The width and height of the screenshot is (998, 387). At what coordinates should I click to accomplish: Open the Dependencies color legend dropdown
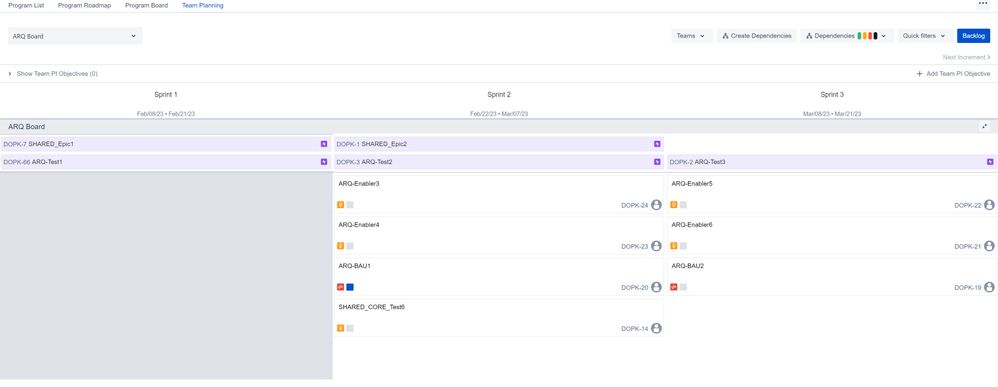[x=847, y=36]
